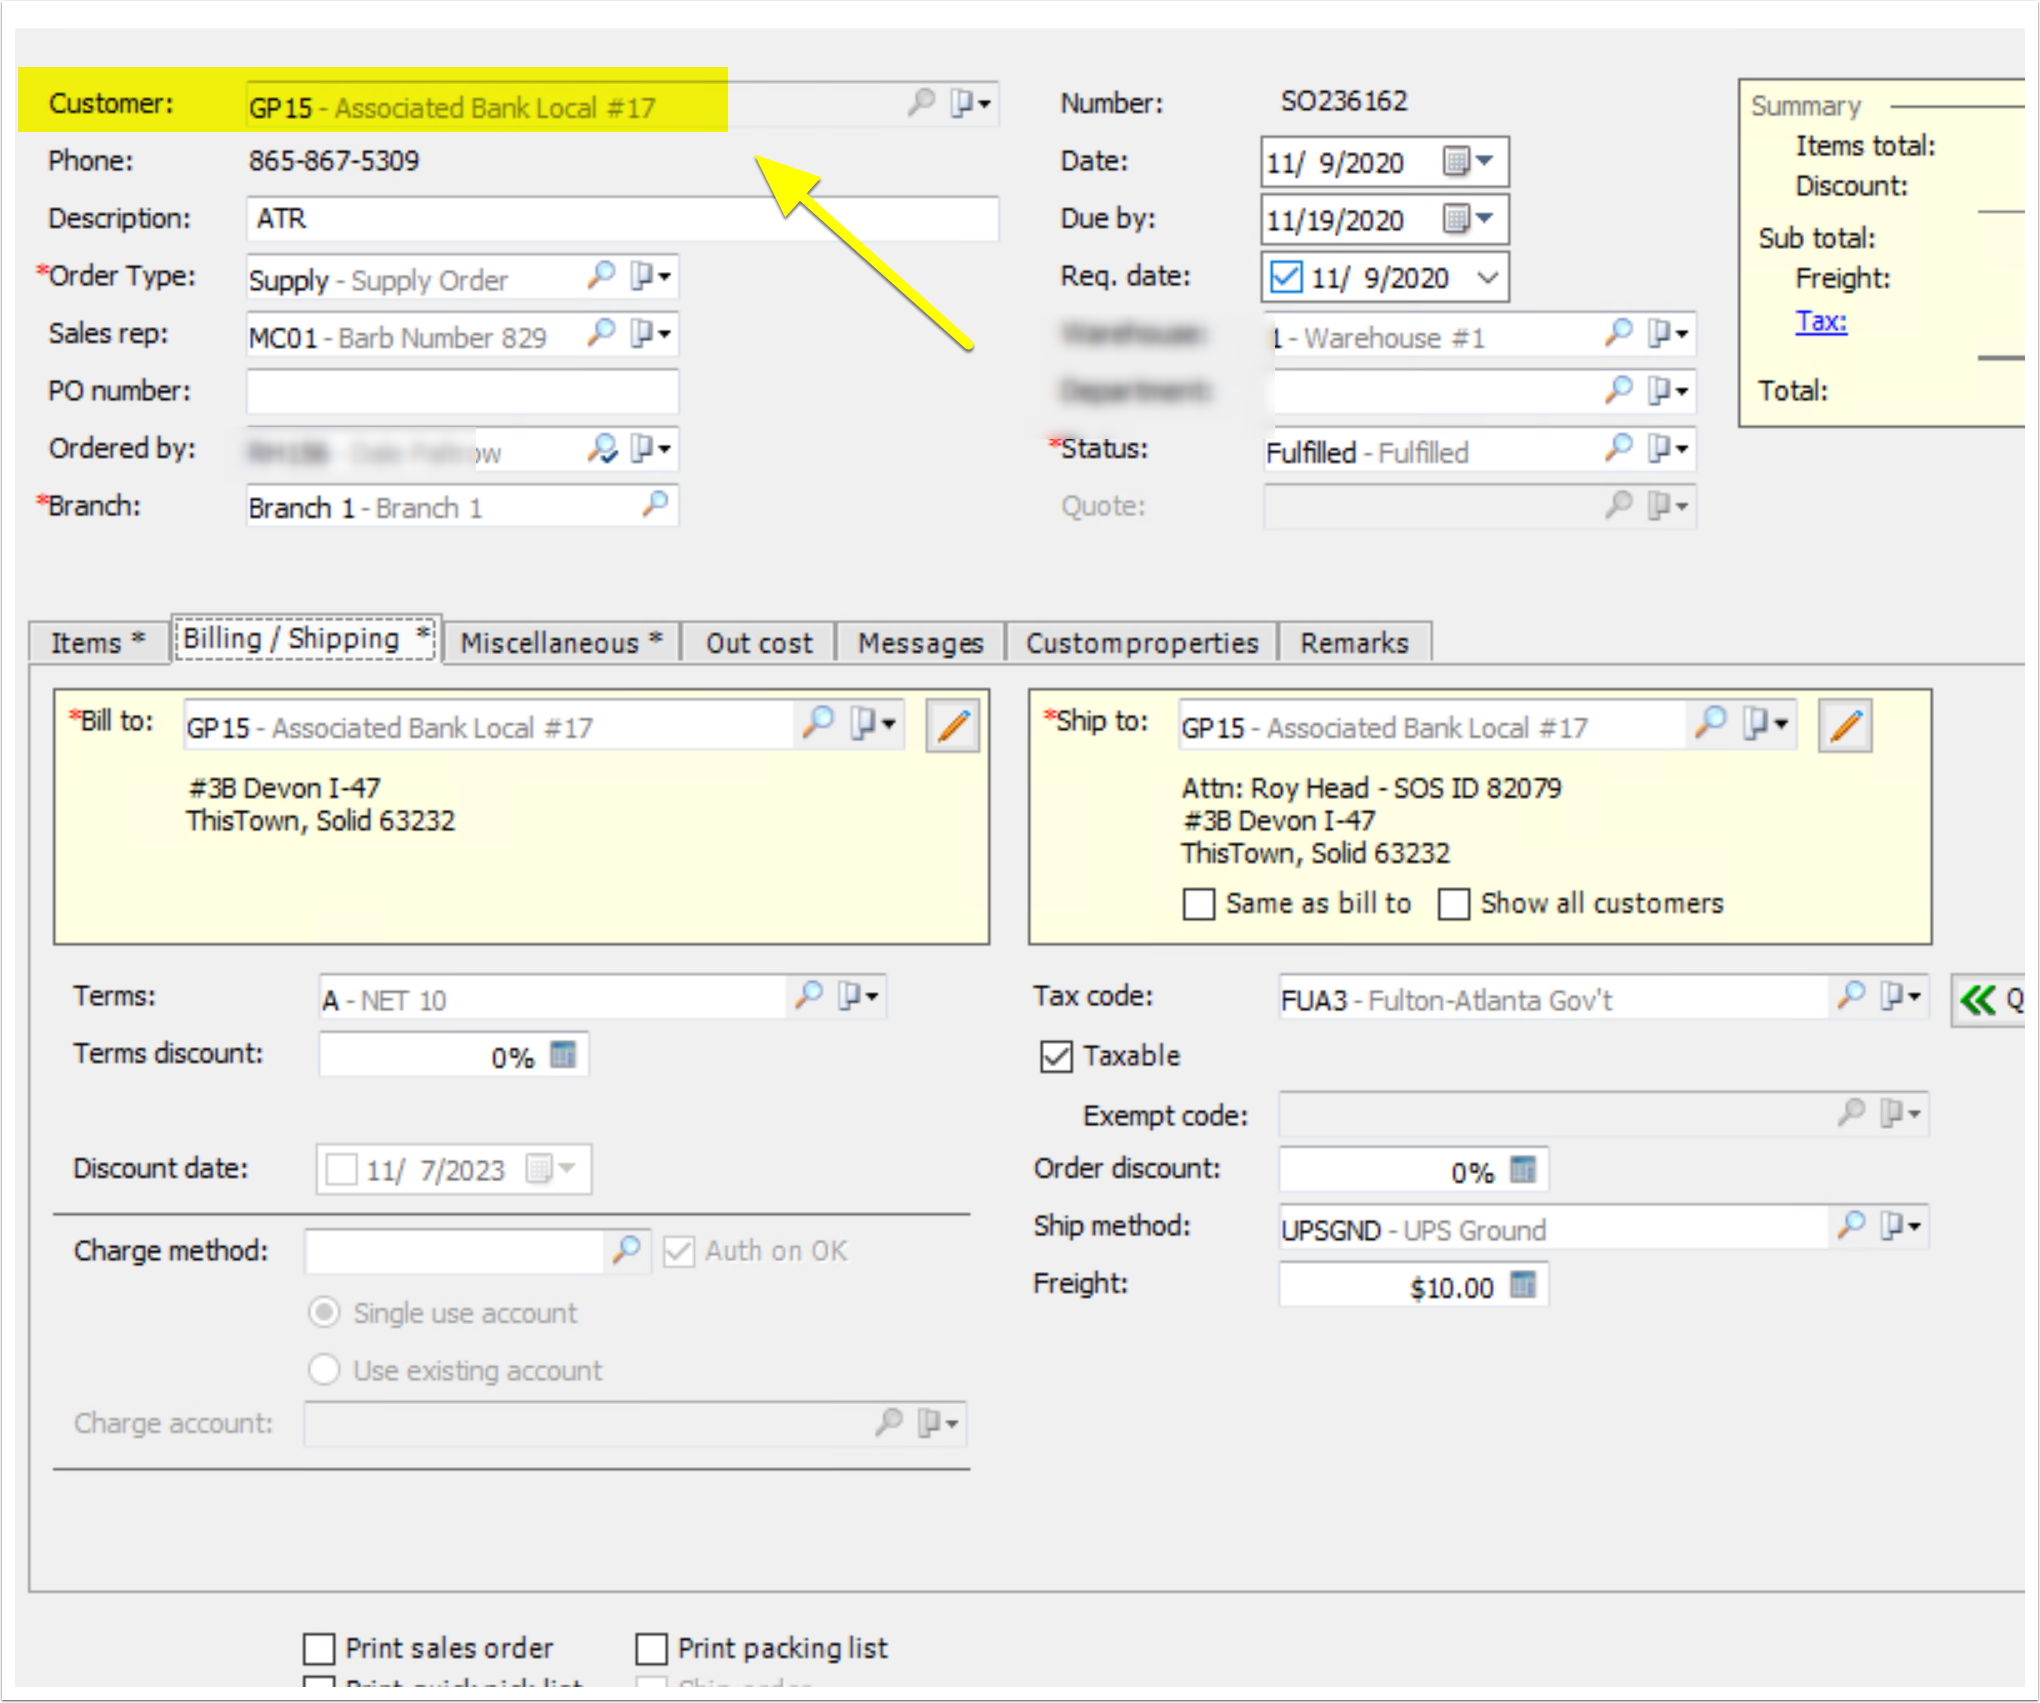
Task: Open Terms discount calculator icon
Action: pyautogui.click(x=563, y=1054)
